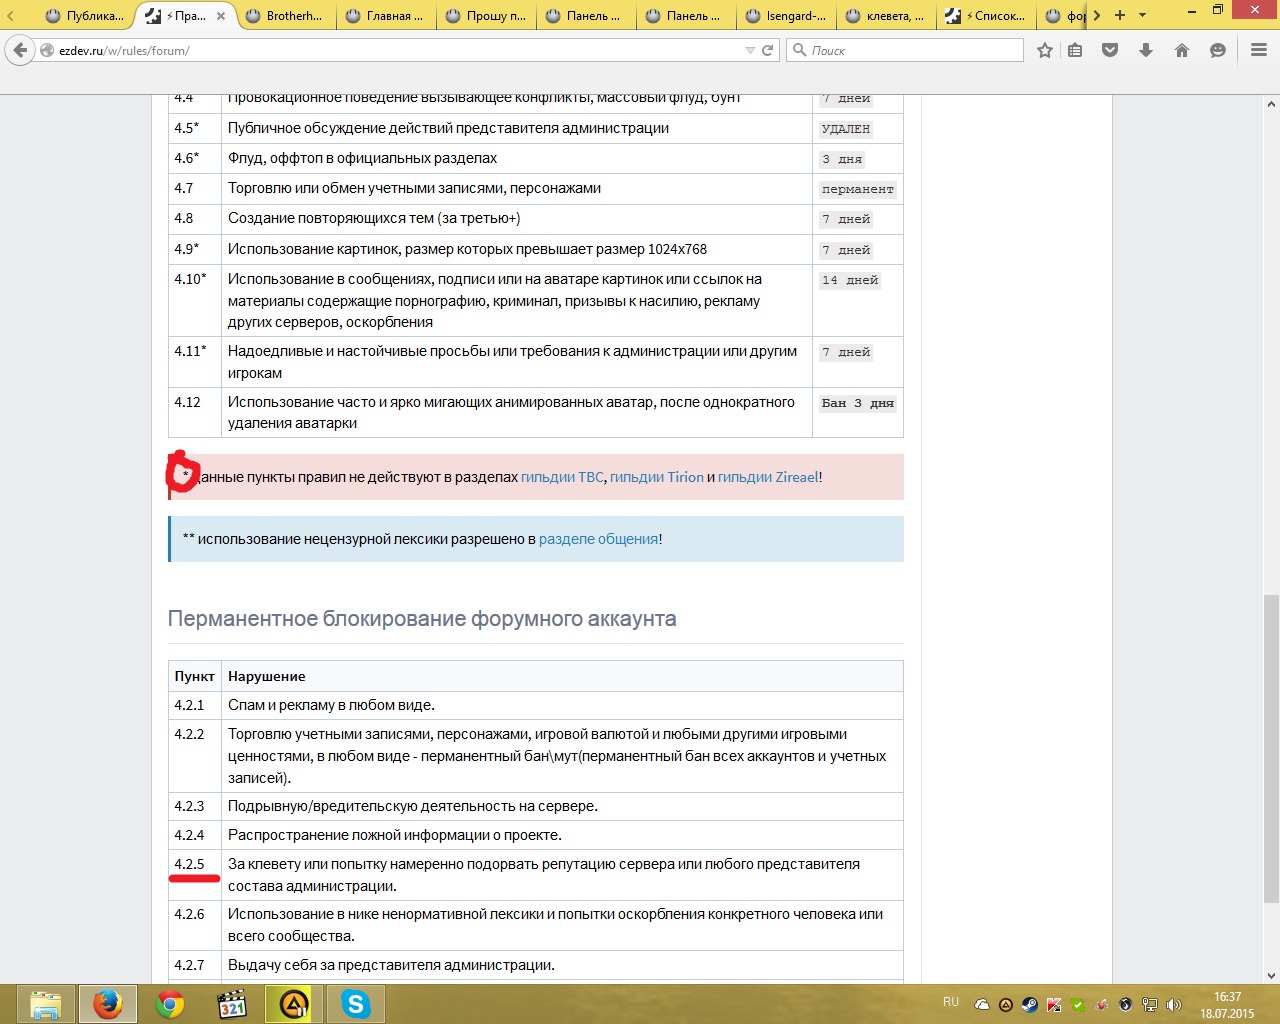Click the Бан 3 дня penalty cell
The image size is (1280, 1024).
pyautogui.click(x=857, y=403)
